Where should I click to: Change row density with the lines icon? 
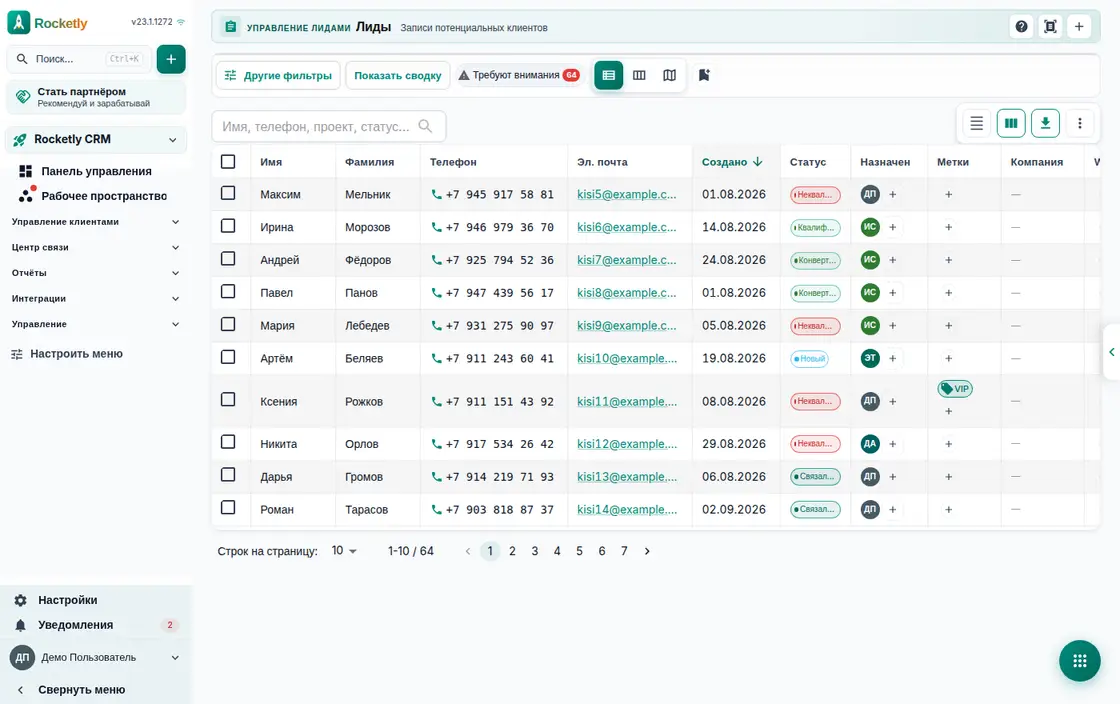click(x=976, y=124)
